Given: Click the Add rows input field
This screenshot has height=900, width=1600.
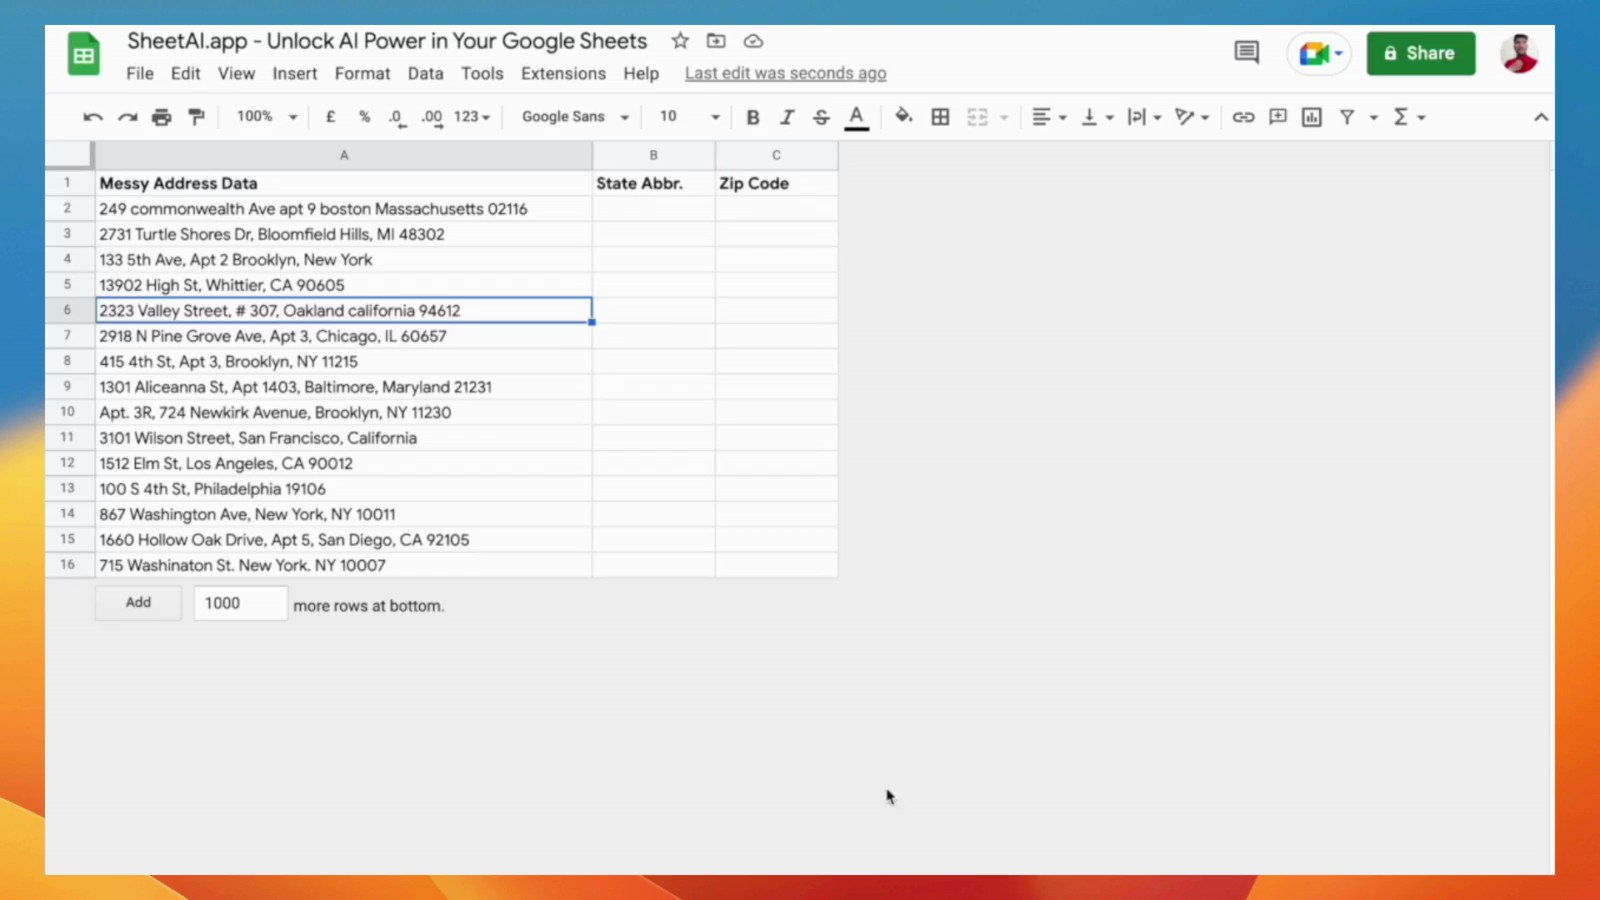Looking at the screenshot, I should click(x=240, y=602).
